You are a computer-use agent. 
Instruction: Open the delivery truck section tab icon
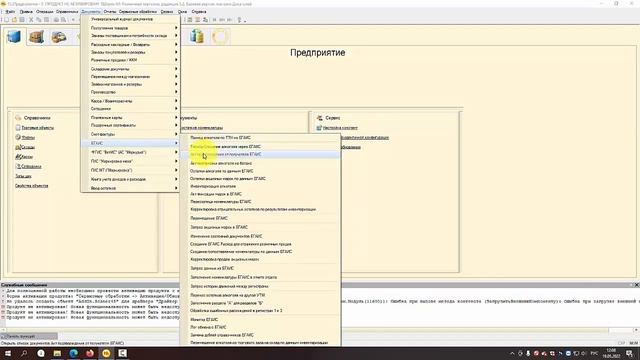click(x=59, y=37)
